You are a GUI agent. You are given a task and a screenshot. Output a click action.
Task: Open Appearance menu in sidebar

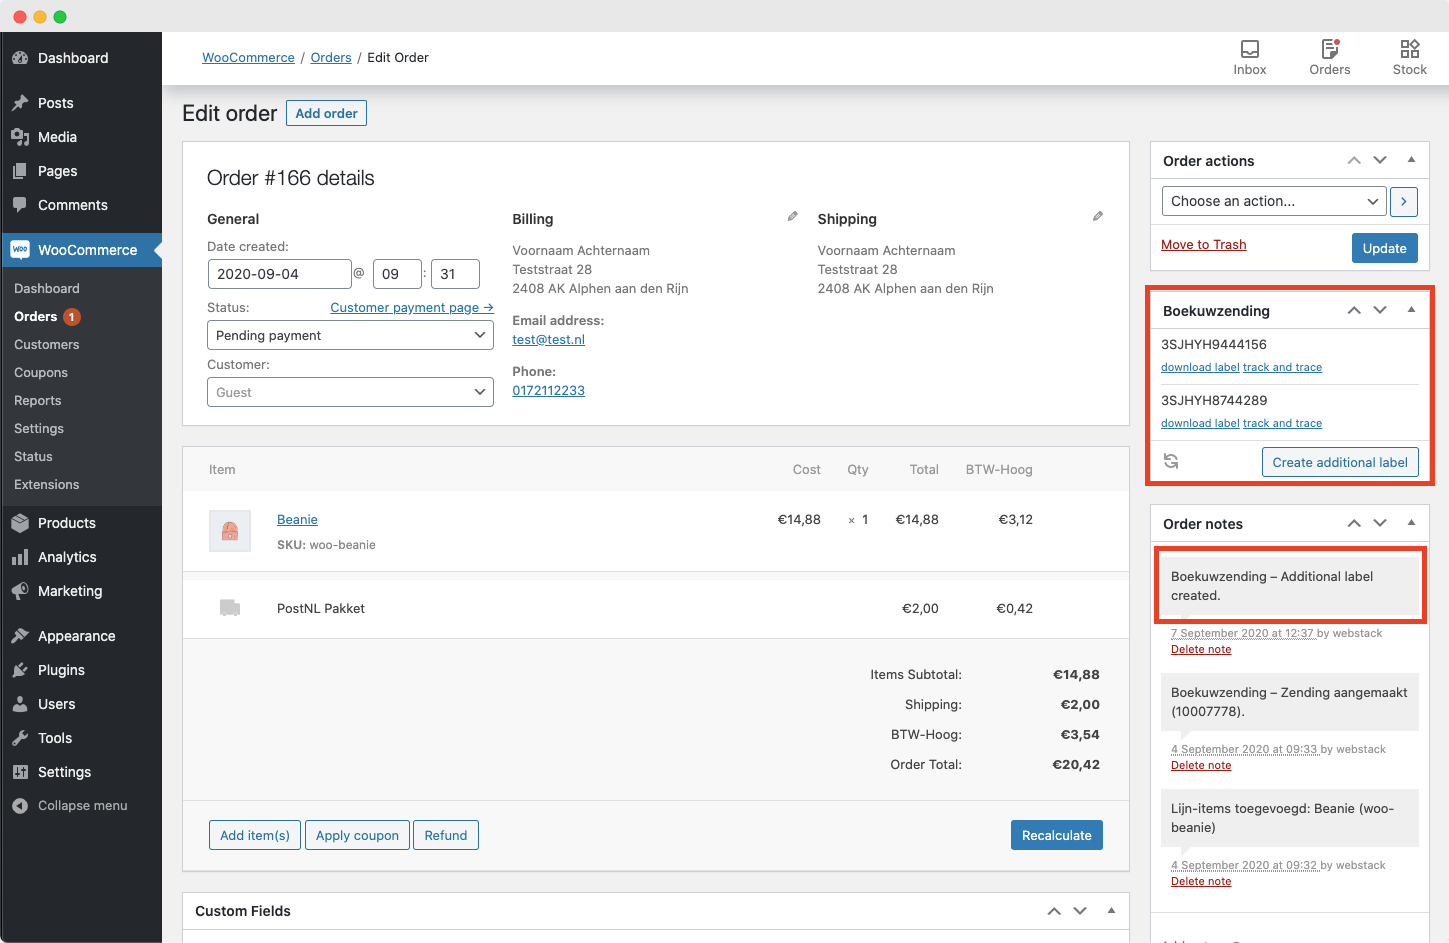coord(81,636)
